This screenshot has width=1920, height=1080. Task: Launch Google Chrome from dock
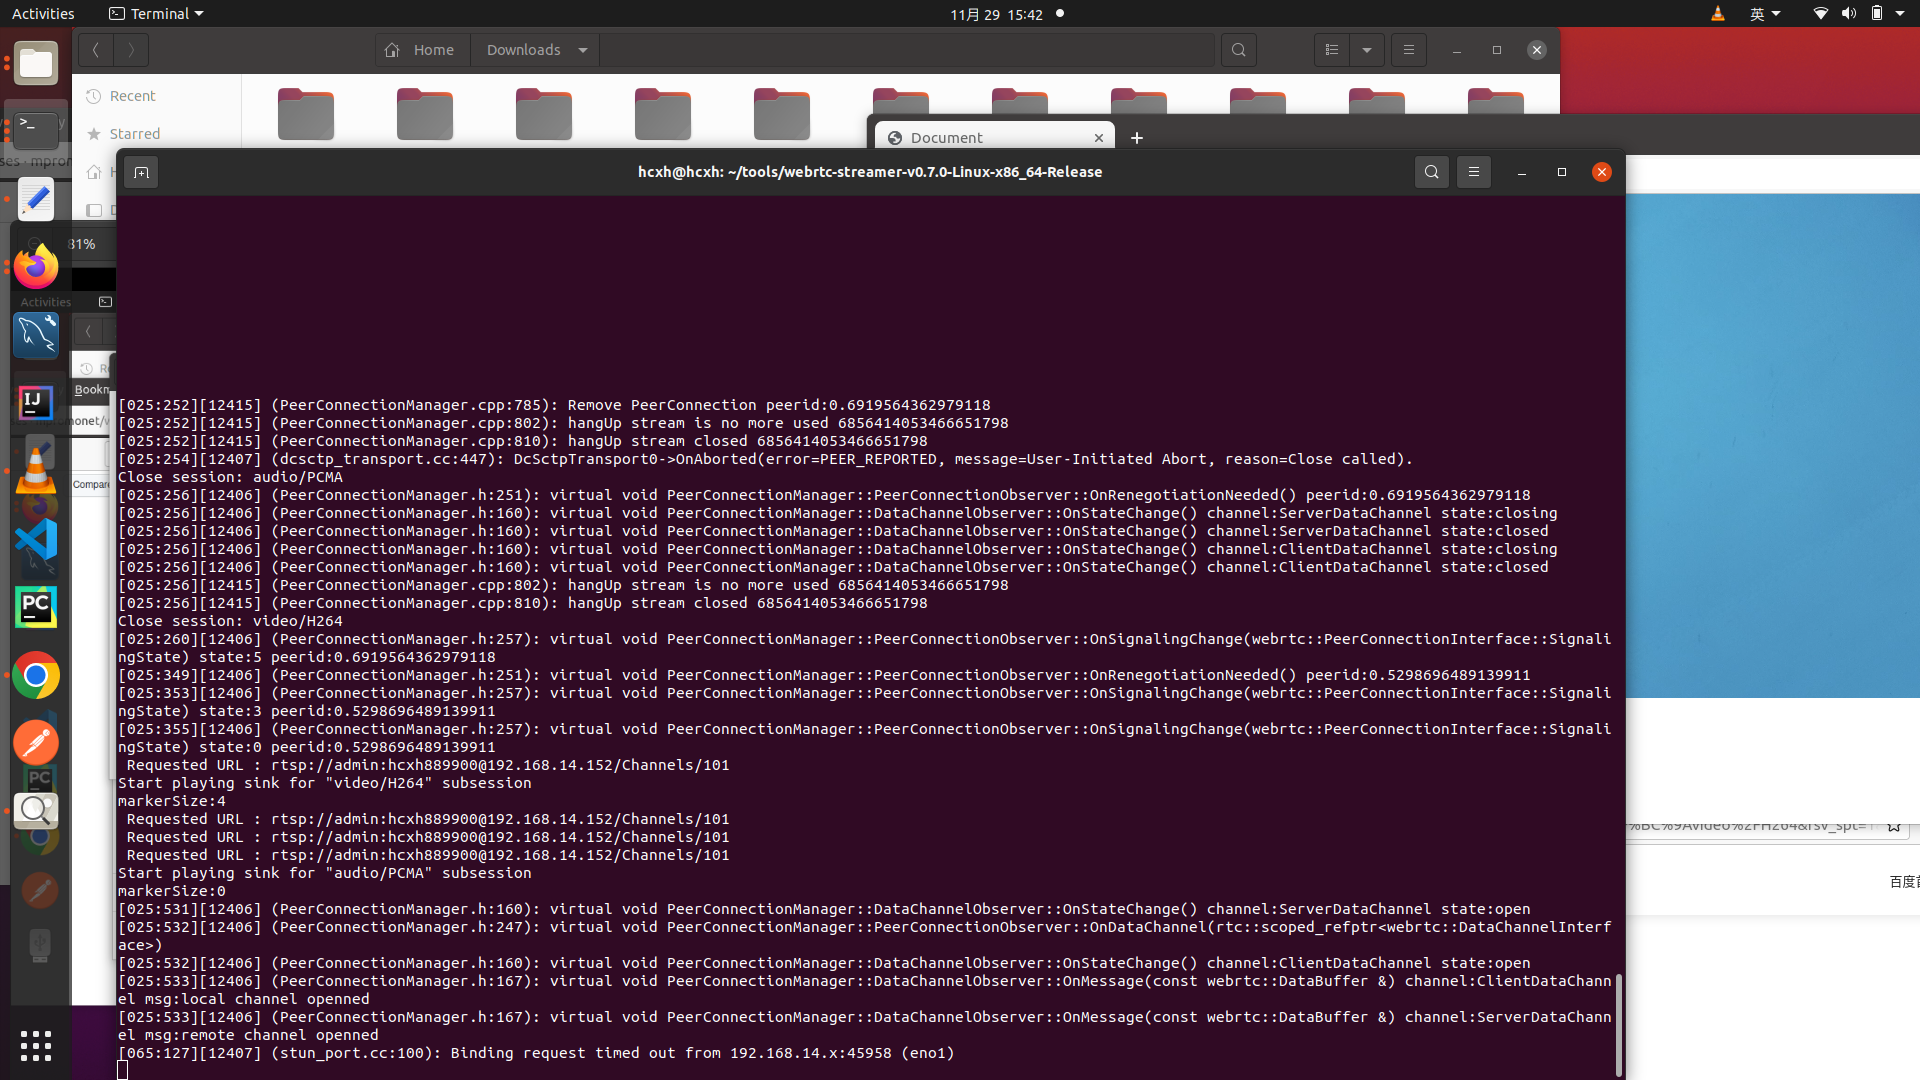tap(36, 676)
